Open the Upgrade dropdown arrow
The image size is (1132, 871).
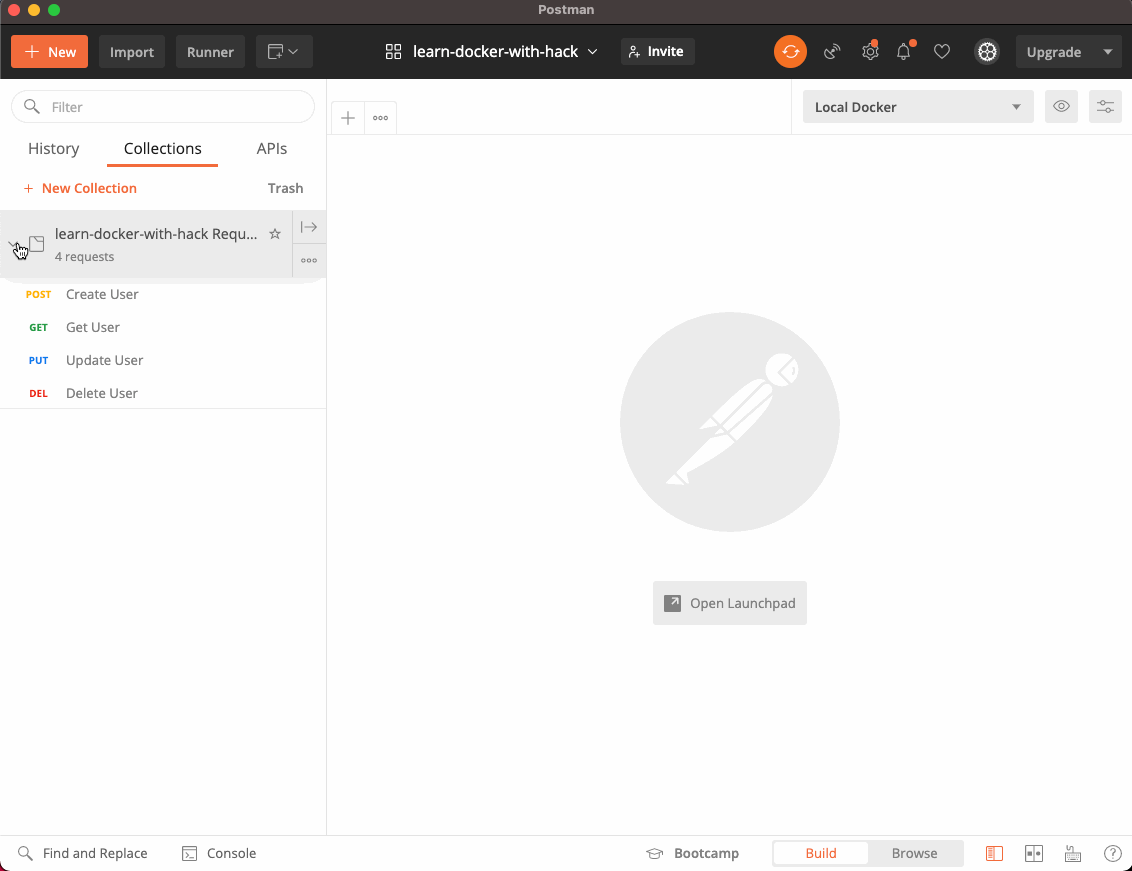(x=1107, y=52)
